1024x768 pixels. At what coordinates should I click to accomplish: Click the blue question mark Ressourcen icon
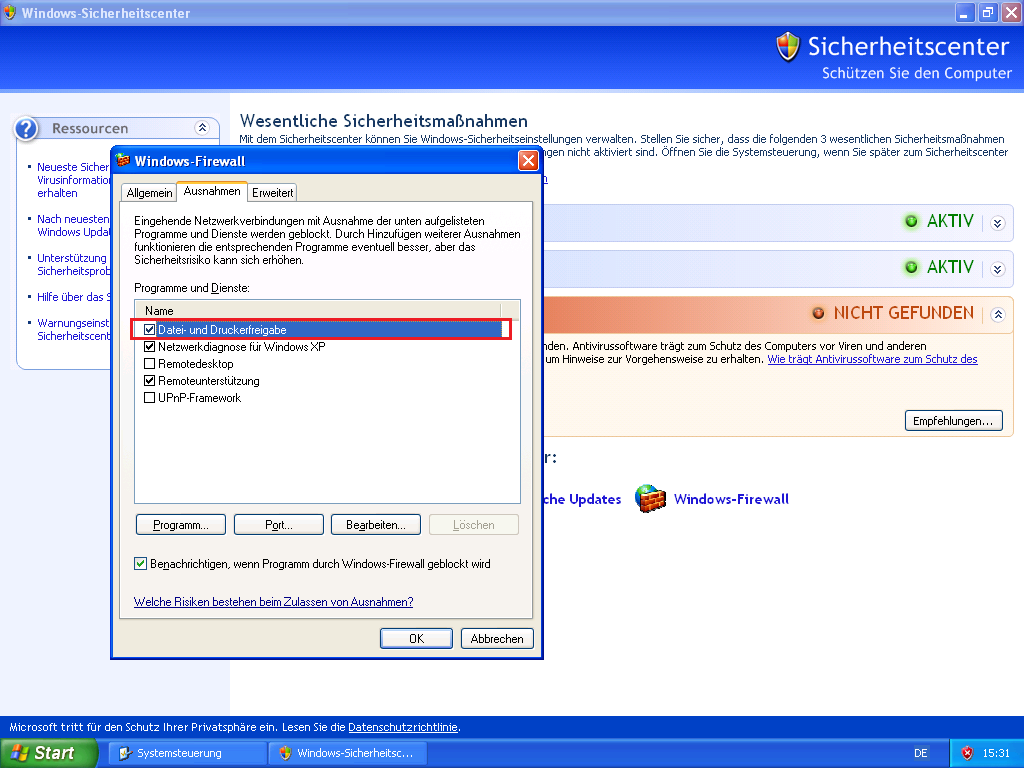click(26, 129)
